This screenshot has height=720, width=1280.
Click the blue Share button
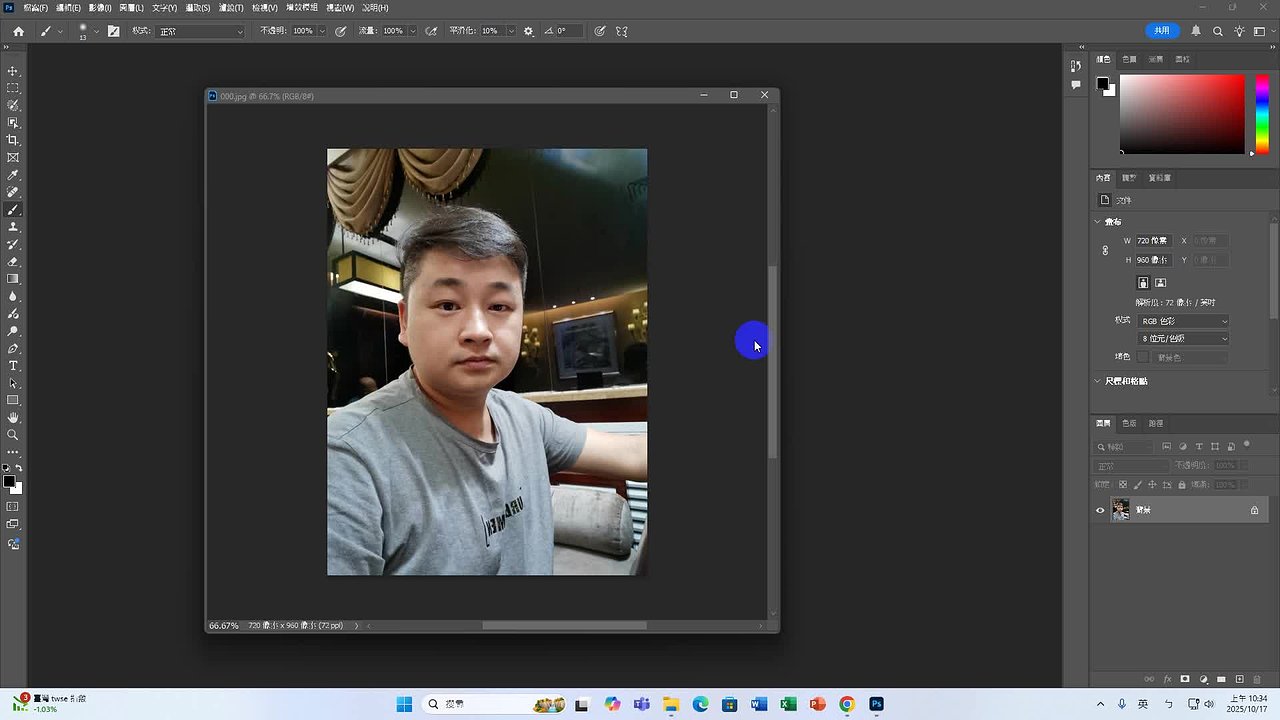click(x=1162, y=31)
